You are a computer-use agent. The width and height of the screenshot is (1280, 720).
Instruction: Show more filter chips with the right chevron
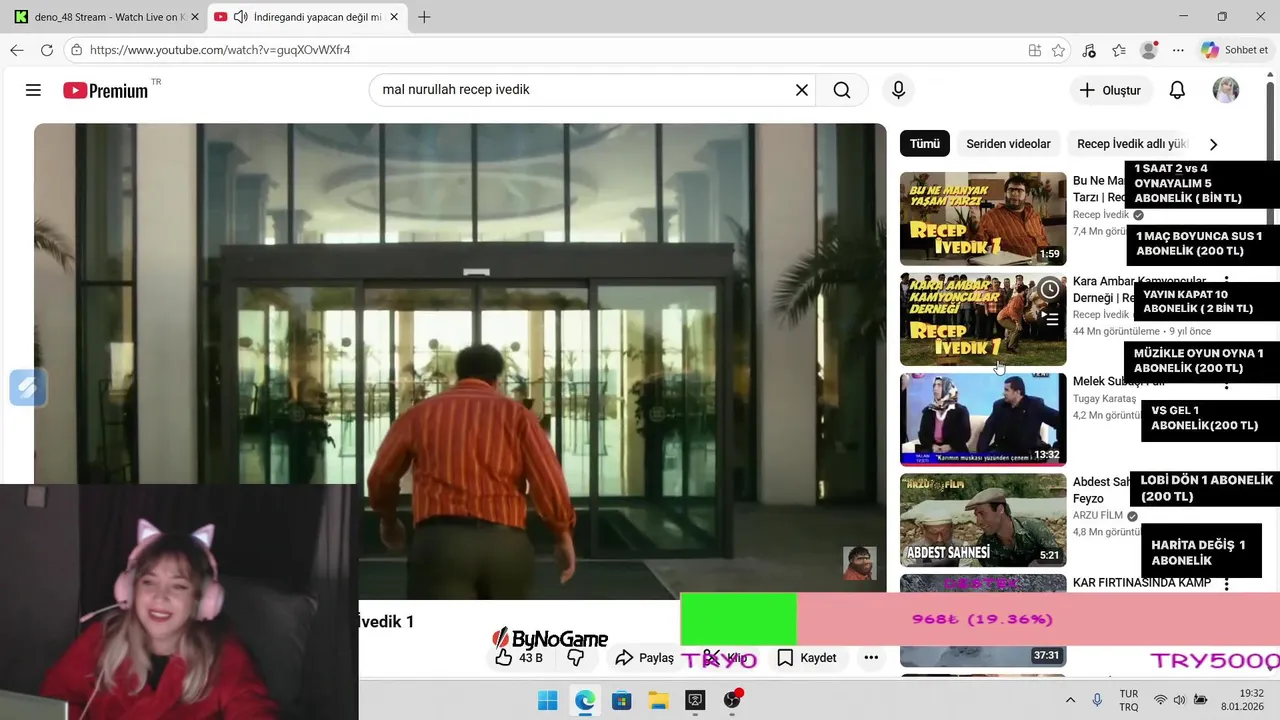pyautogui.click(x=1213, y=144)
